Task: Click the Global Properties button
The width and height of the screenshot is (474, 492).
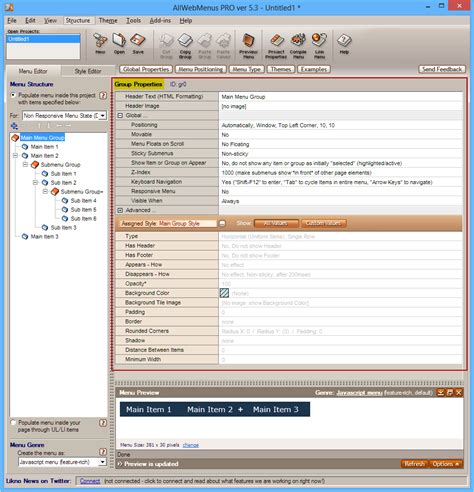Action: coord(146,69)
